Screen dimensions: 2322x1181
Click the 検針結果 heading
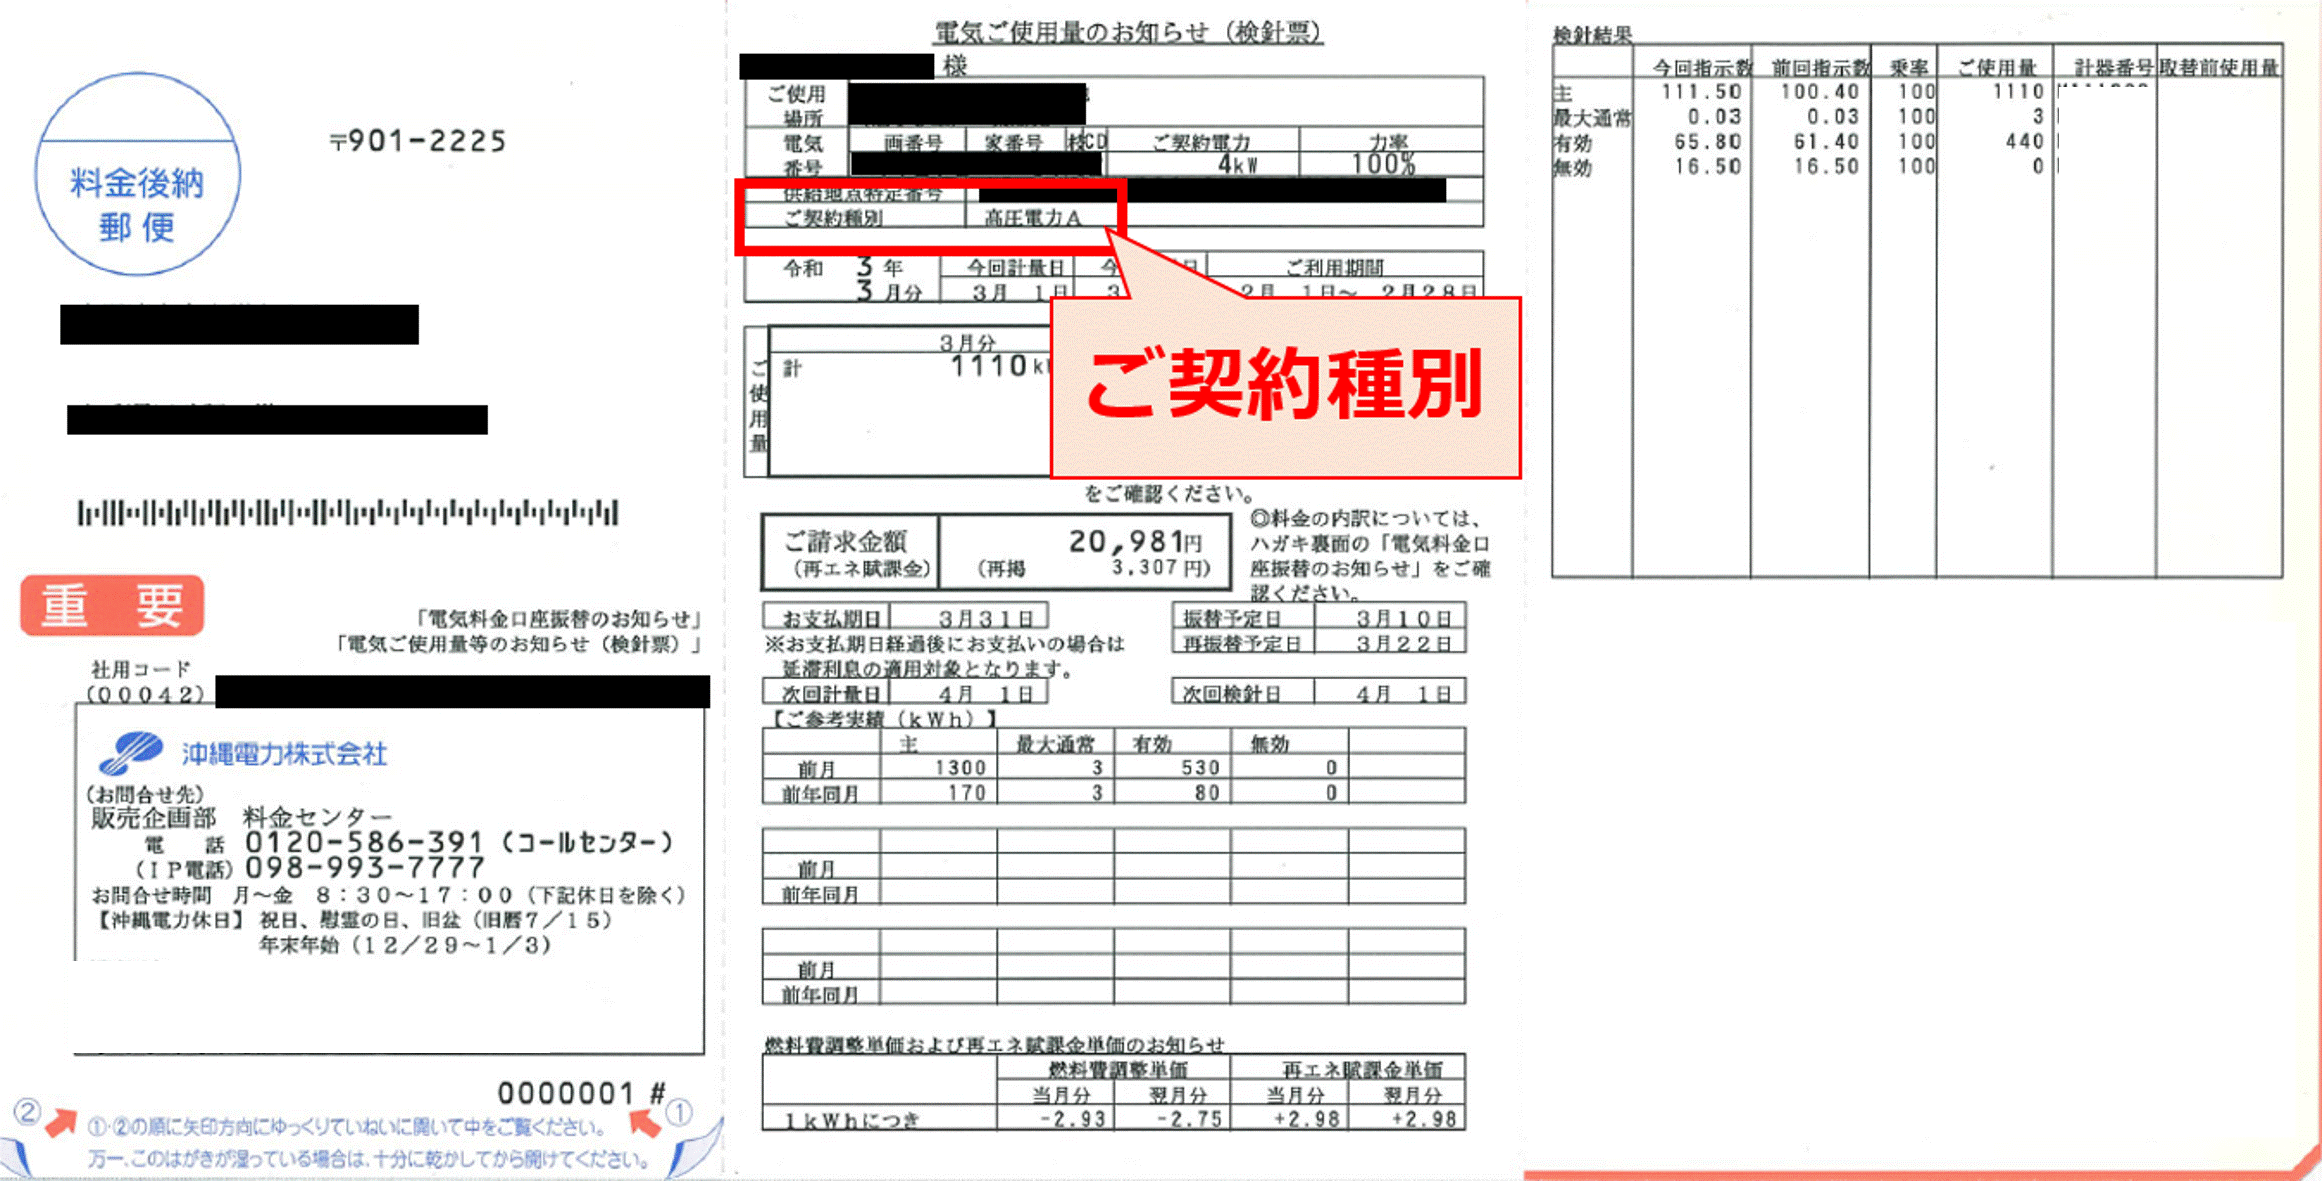point(1592,35)
